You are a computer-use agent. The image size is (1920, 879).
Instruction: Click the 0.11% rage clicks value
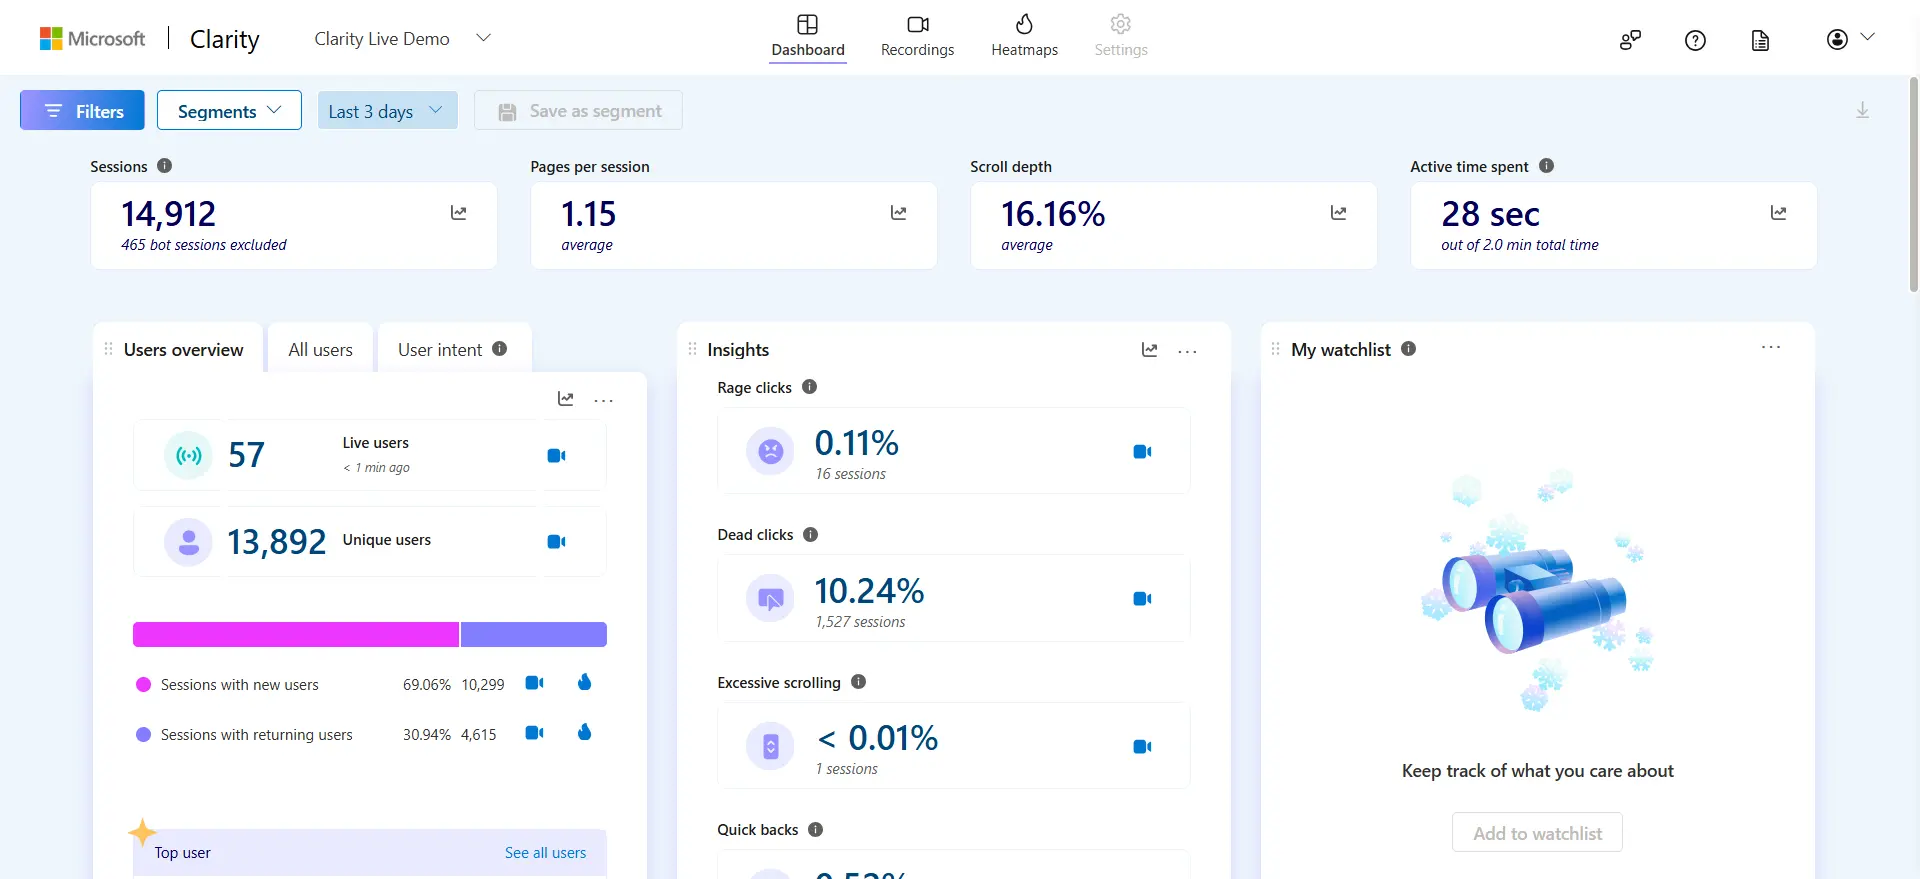tap(857, 443)
